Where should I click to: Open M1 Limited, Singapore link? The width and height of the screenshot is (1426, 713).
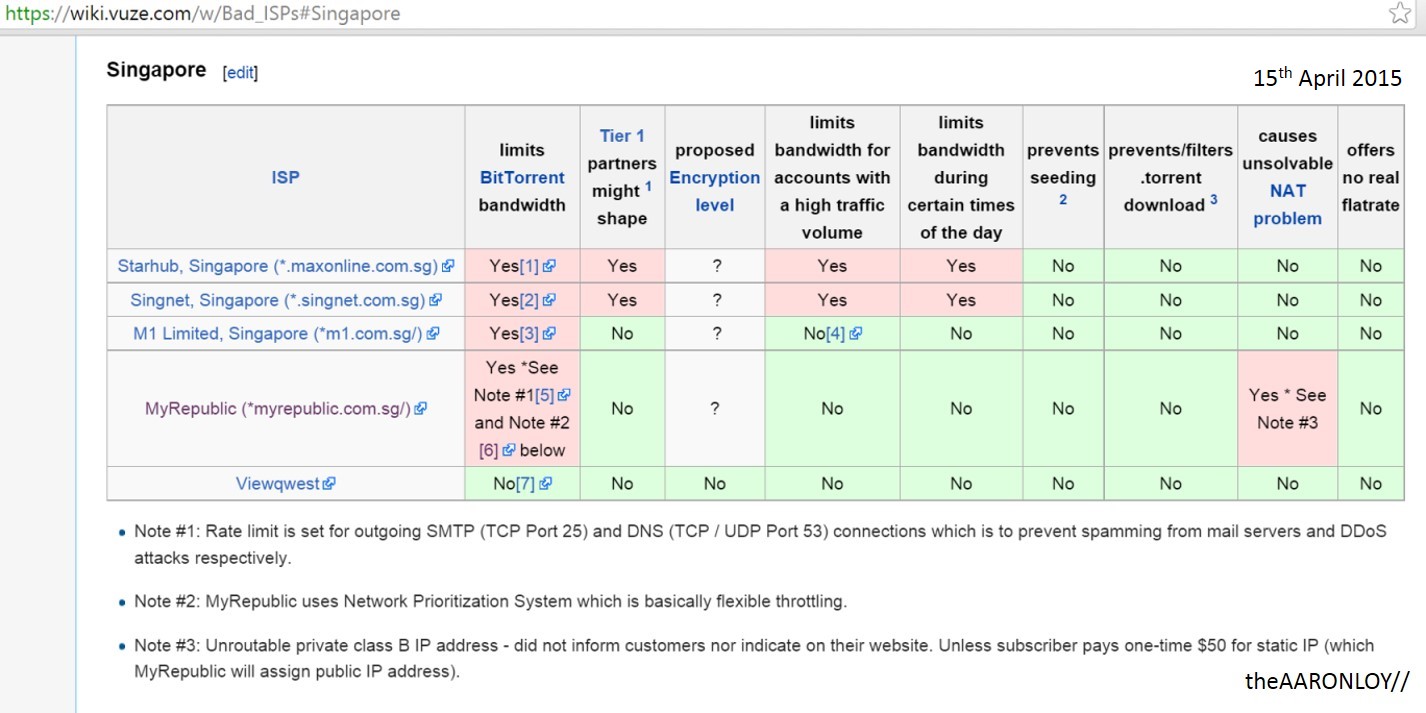(x=279, y=334)
